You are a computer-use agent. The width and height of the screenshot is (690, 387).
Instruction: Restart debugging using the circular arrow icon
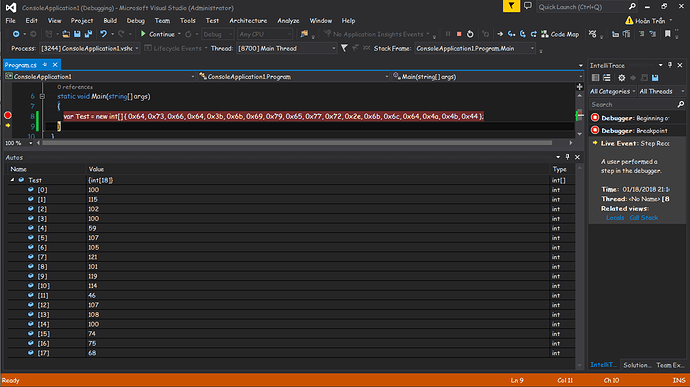(x=470, y=34)
